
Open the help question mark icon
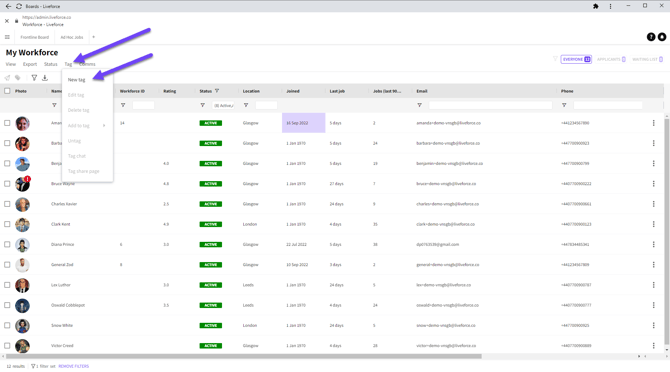click(x=651, y=37)
